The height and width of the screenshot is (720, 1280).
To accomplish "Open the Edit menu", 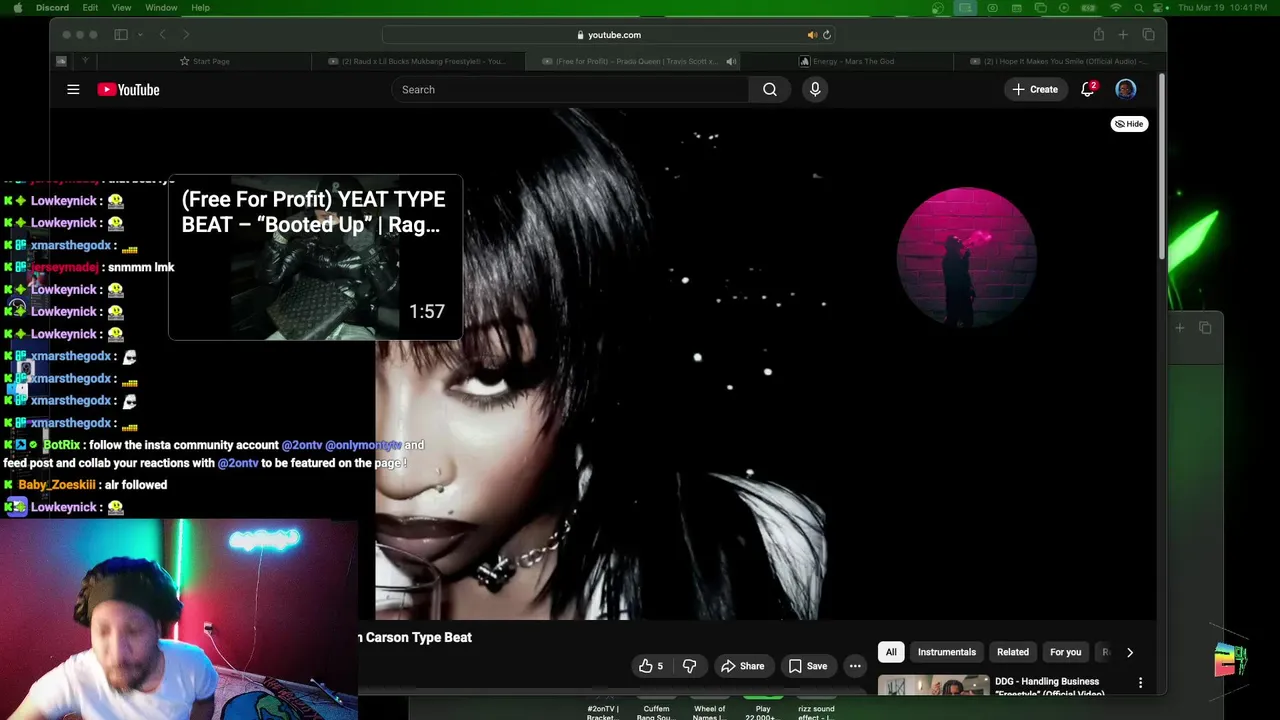I will [90, 8].
